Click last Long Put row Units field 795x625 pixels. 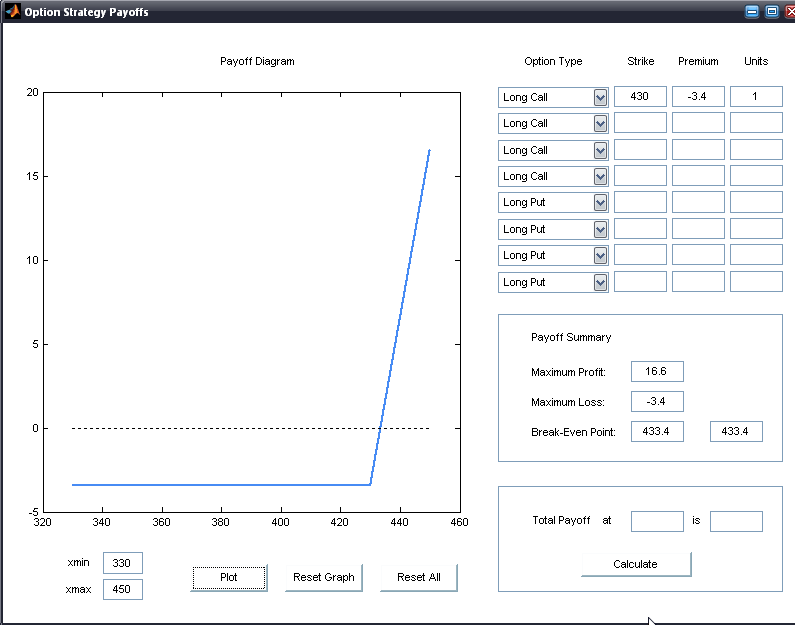pos(756,281)
